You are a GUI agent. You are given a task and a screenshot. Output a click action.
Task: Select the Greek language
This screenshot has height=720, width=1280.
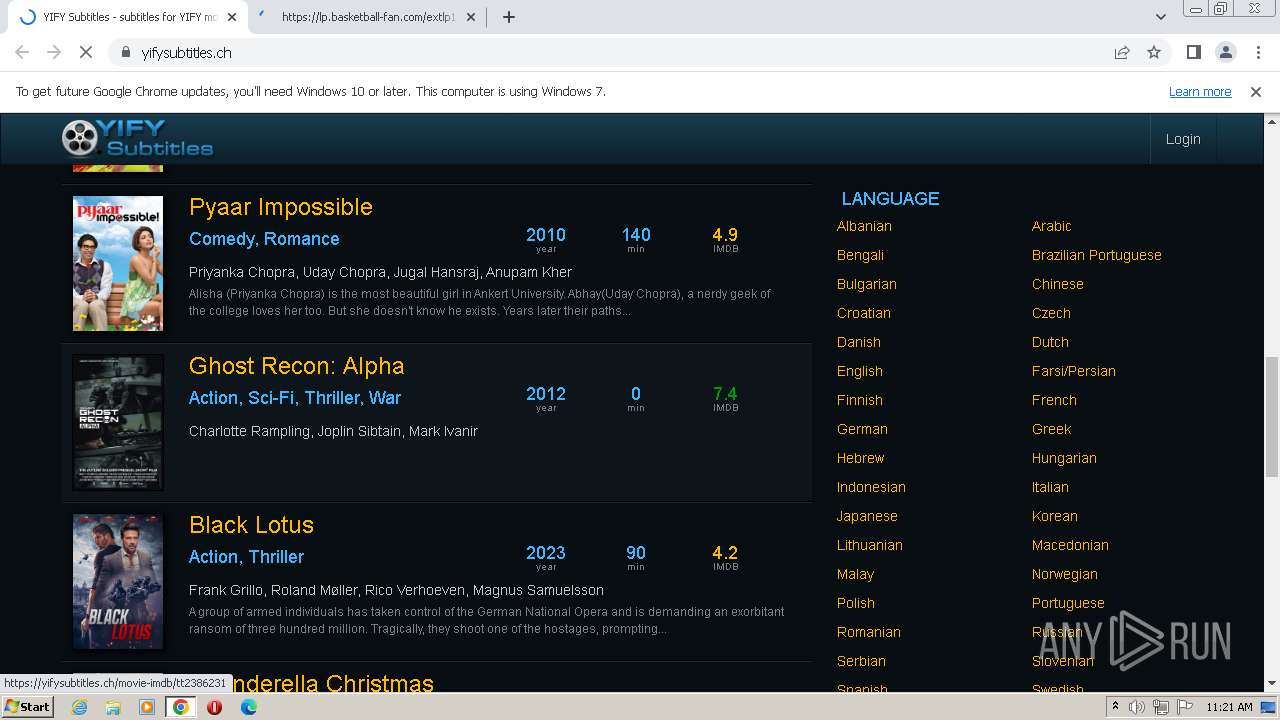tap(1051, 429)
